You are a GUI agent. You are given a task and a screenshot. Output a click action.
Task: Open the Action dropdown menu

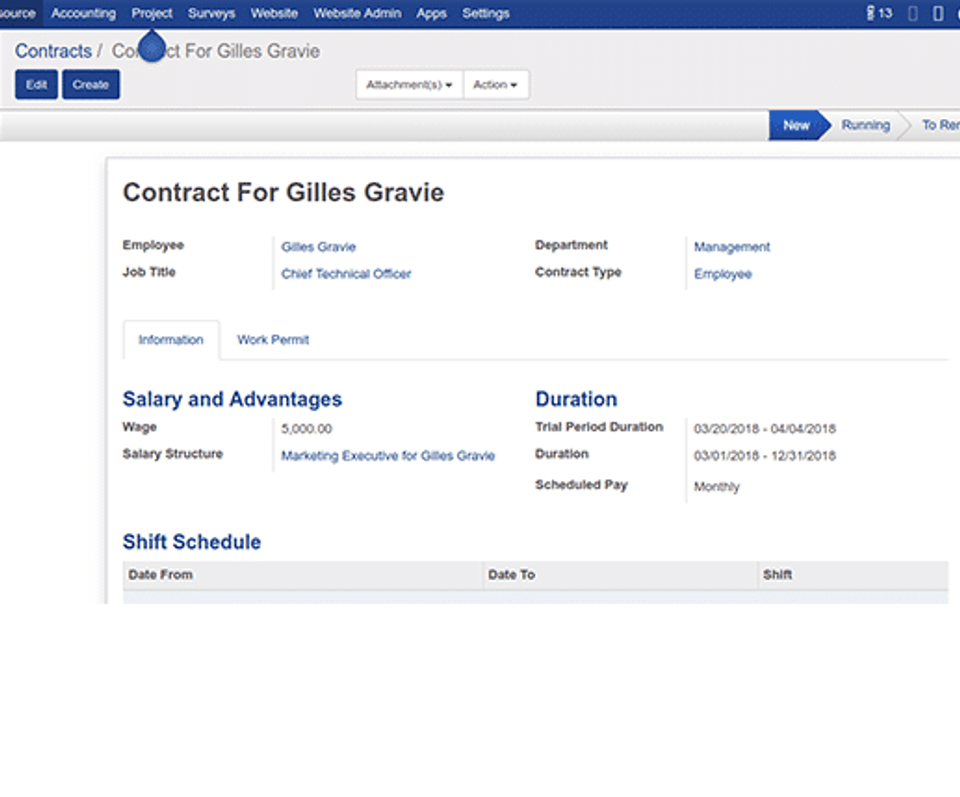click(496, 85)
